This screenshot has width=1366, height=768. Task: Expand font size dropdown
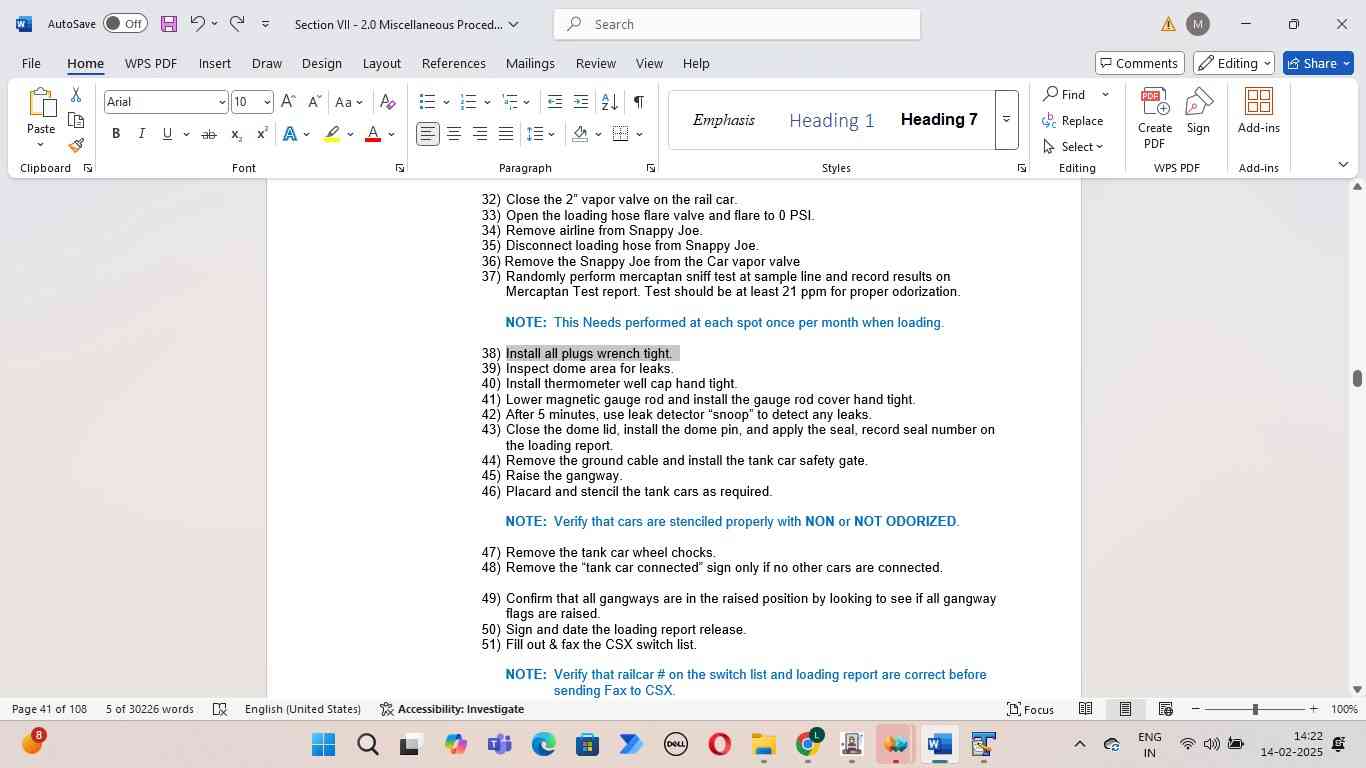tap(266, 102)
